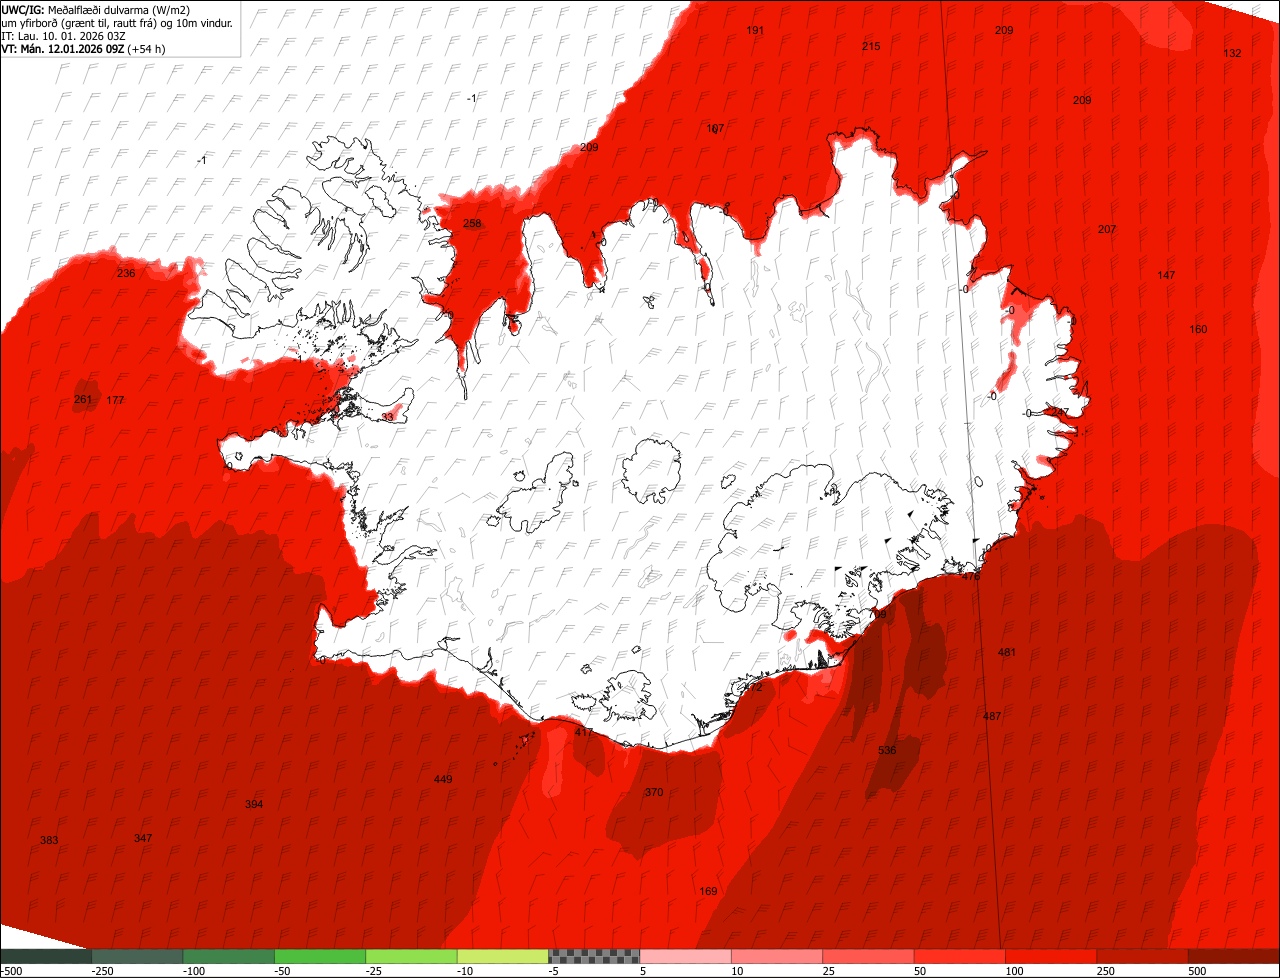Pick the checkered swatch between -5 and 5
Screen dimensions: 1280x978
[594, 956]
